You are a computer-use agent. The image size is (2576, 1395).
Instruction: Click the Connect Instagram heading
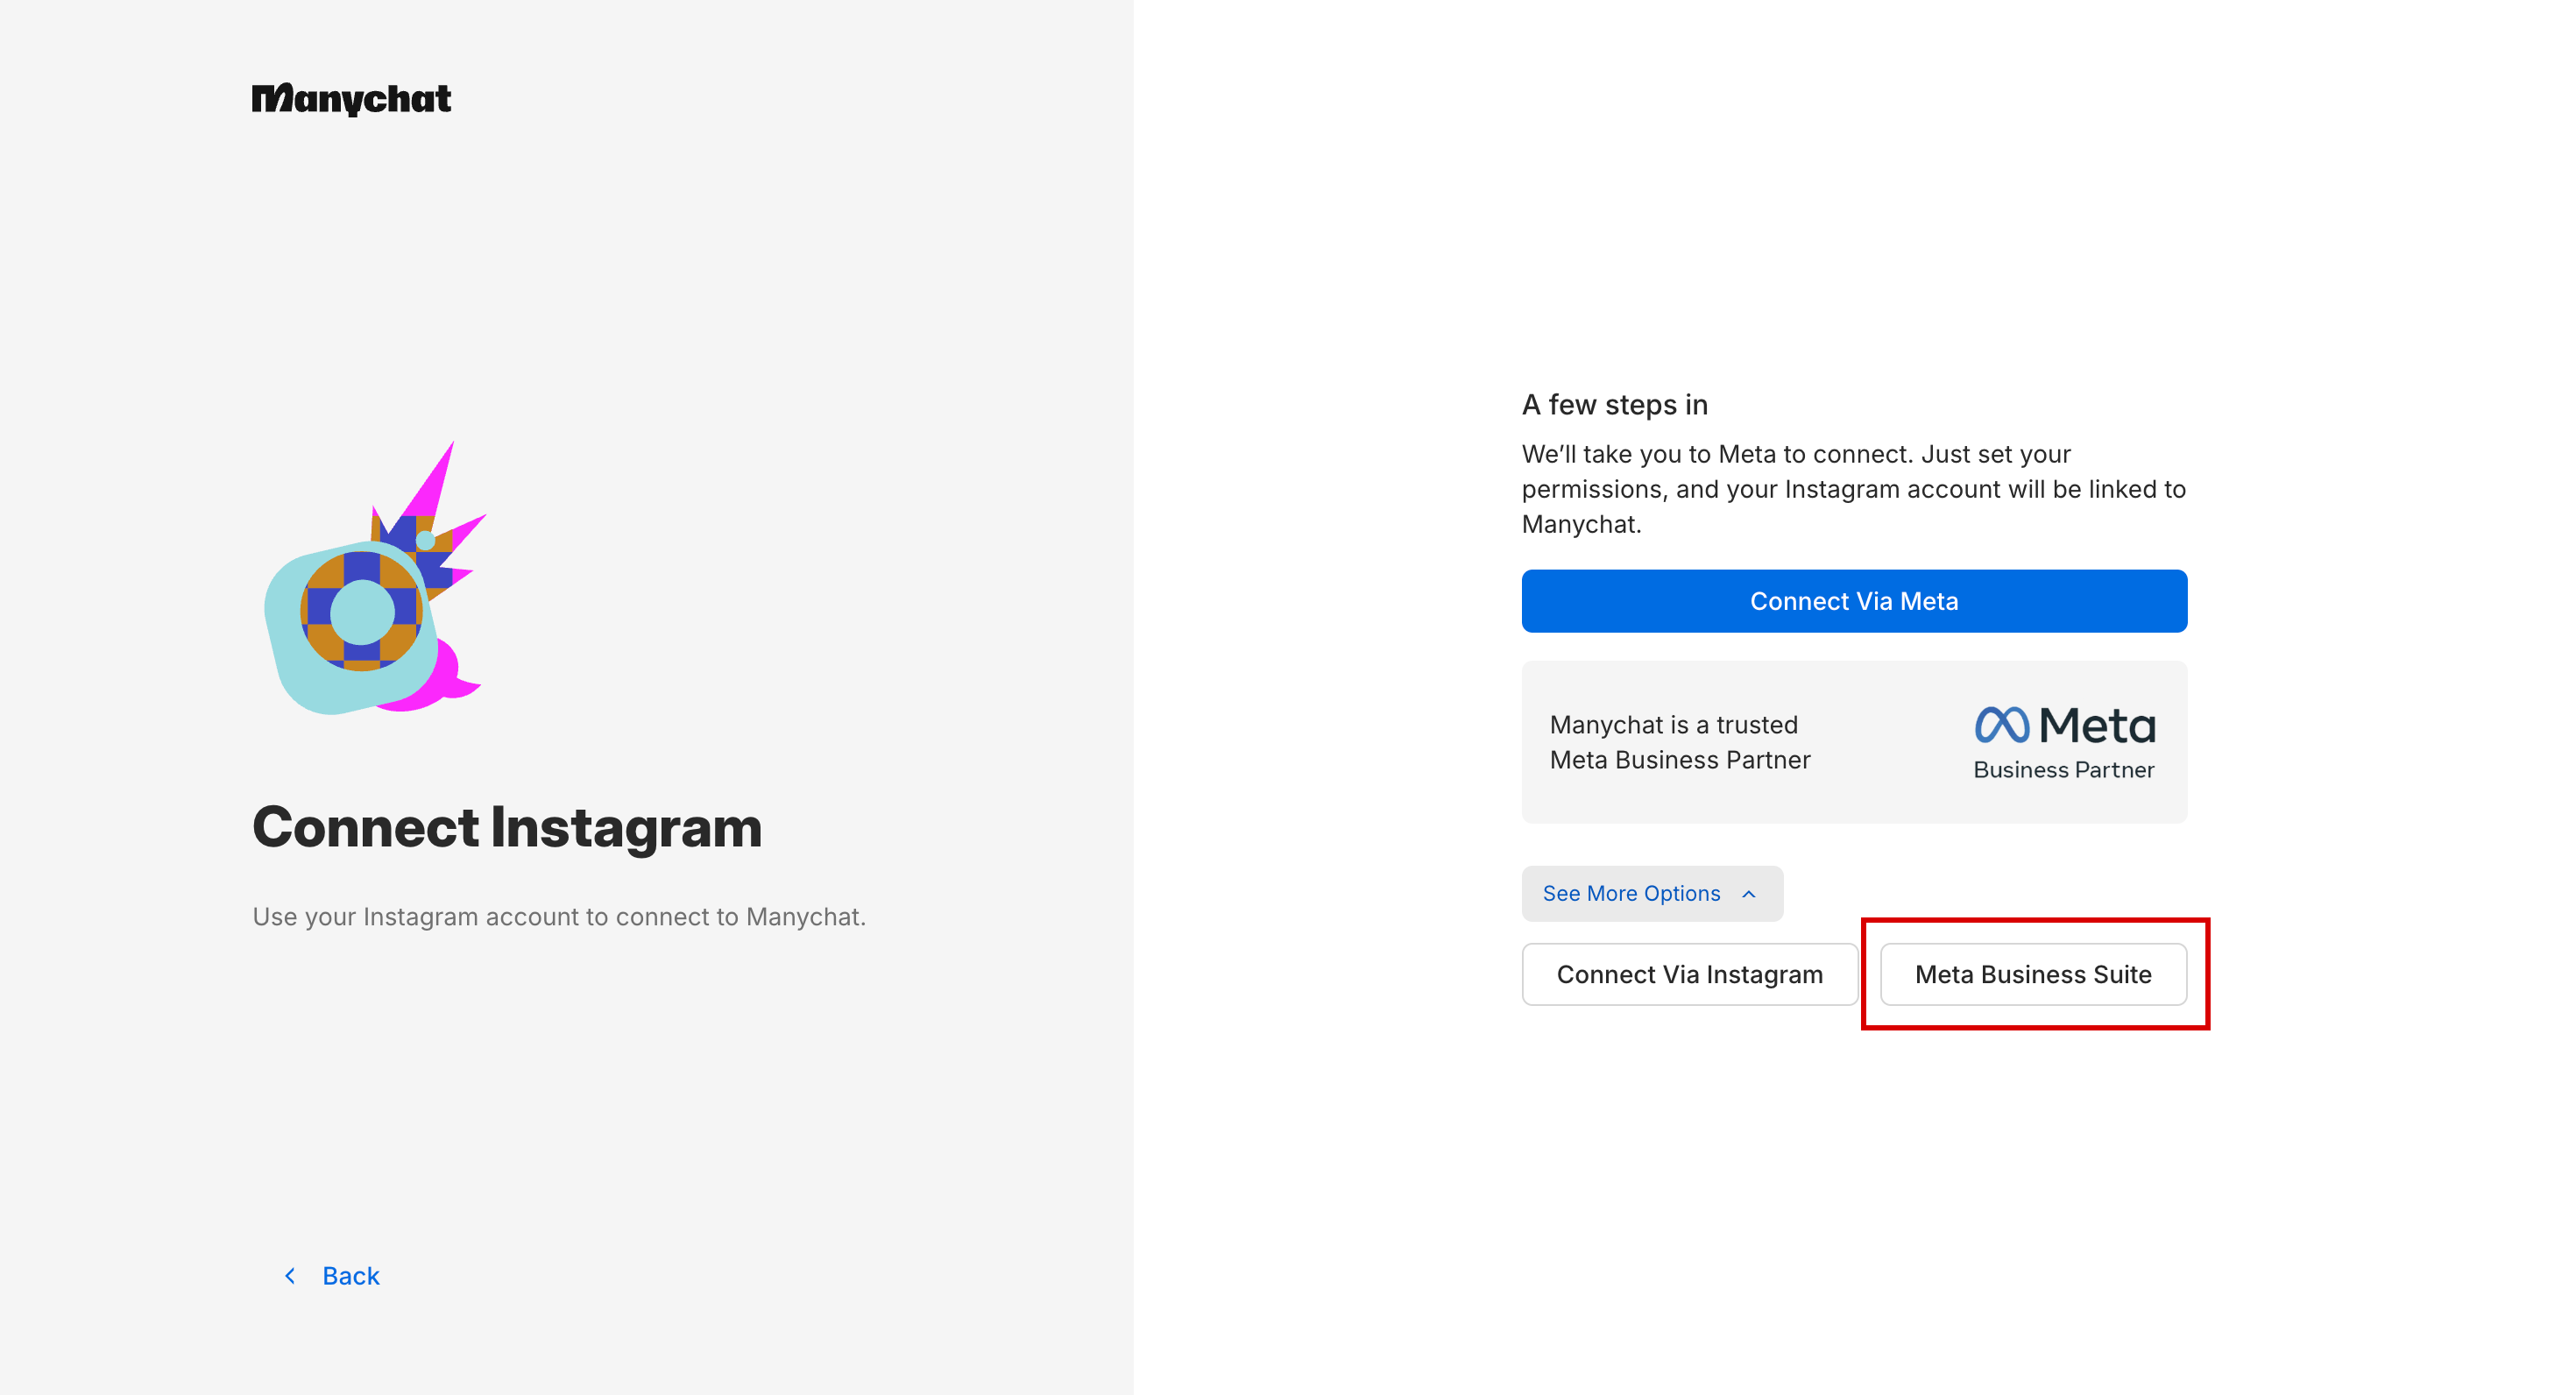click(x=507, y=828)
